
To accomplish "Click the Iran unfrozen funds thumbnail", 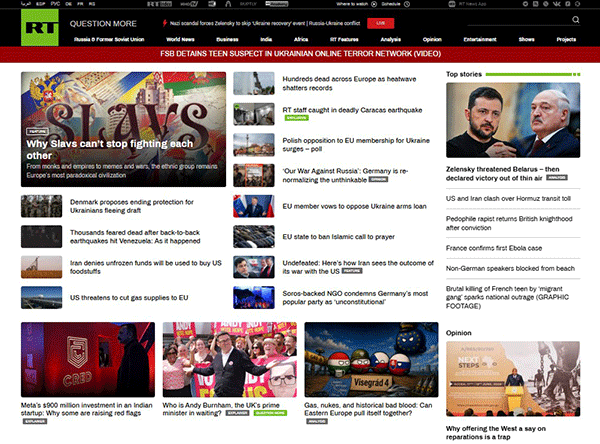I will point(41,267).
